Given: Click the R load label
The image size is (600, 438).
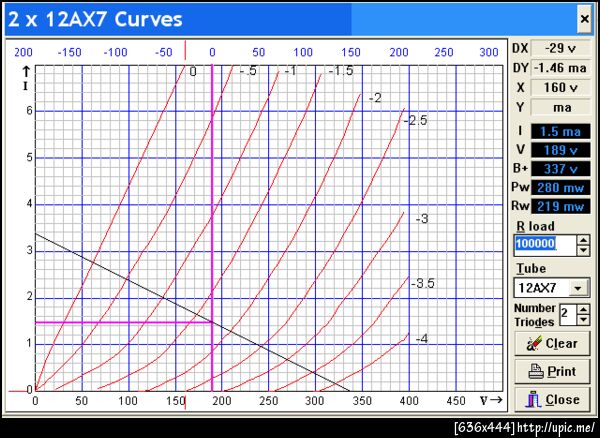Looking at the screenshot, I should pyautogui.click(x=535, y=226).
